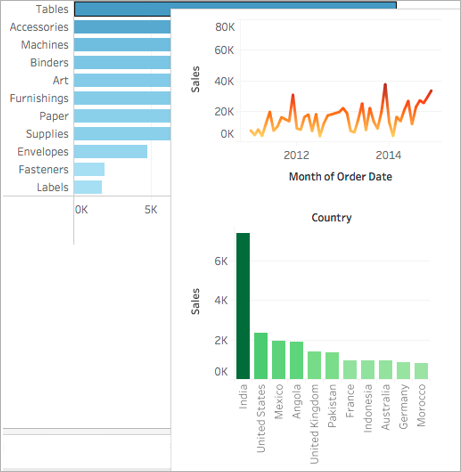461x472 pixels.
Task: Select the Angola bar
Action: (296, 360)
